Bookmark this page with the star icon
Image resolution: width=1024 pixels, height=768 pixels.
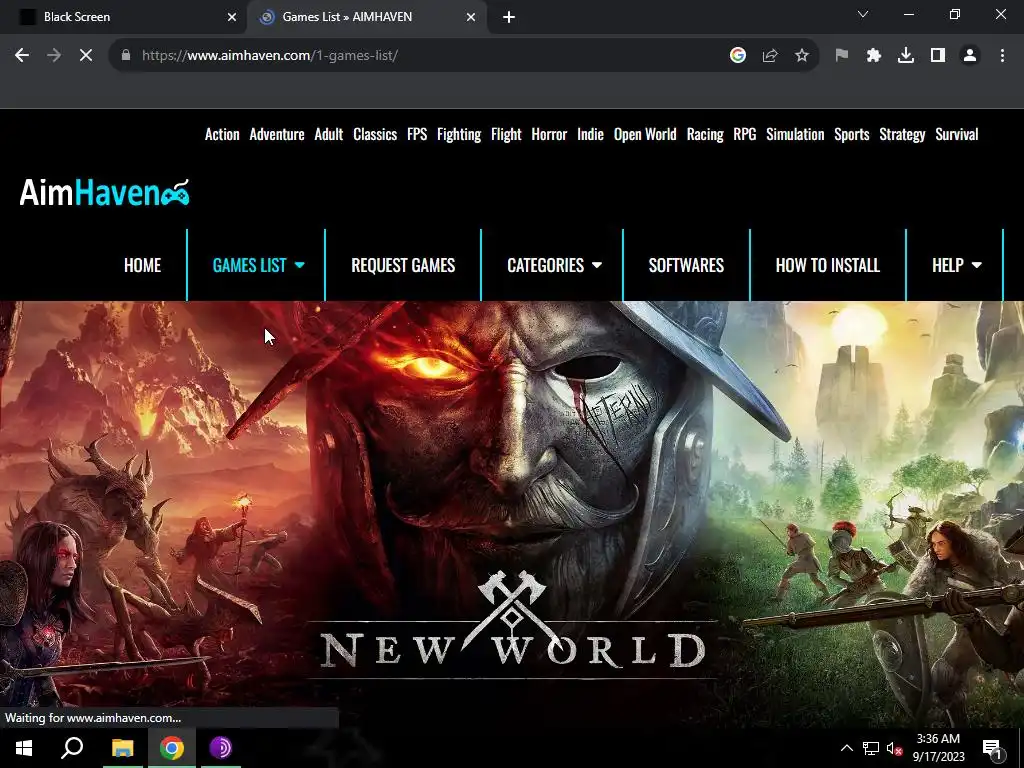(x=802, y=56)
